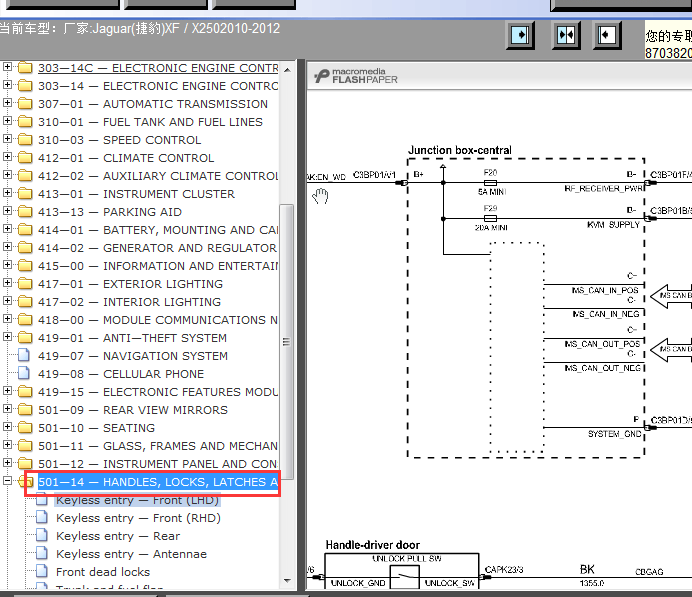This screenshot has width=692, height=597.
Task: Open Keyless entry — Antennae diagram
Action: [x=131, y=554]
